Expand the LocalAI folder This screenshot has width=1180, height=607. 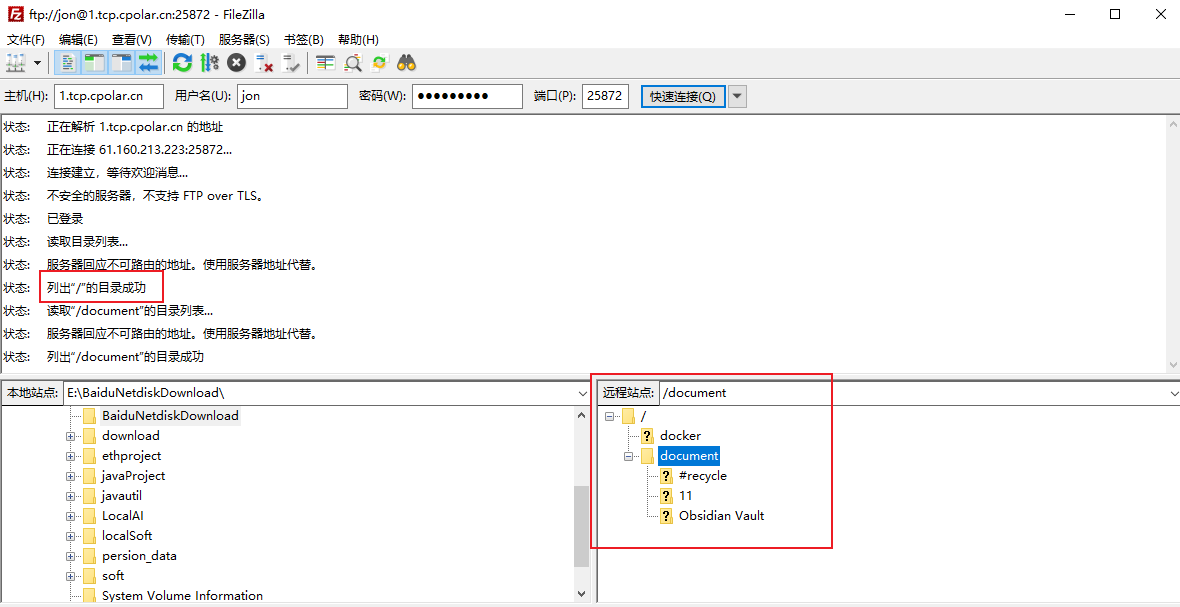coord(71,516)
